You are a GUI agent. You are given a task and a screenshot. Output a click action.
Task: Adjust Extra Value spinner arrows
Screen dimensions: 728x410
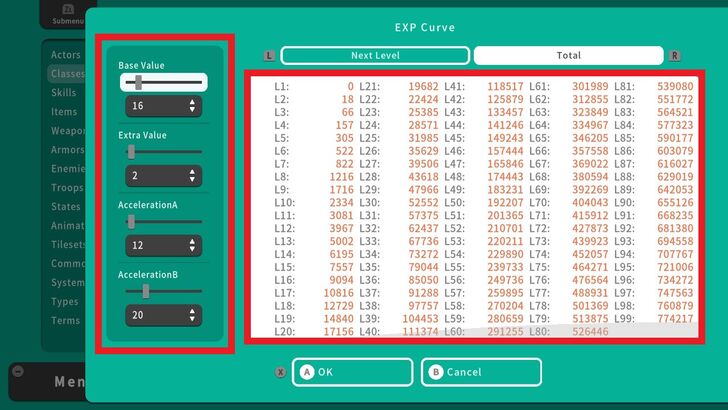click(193, 175)
